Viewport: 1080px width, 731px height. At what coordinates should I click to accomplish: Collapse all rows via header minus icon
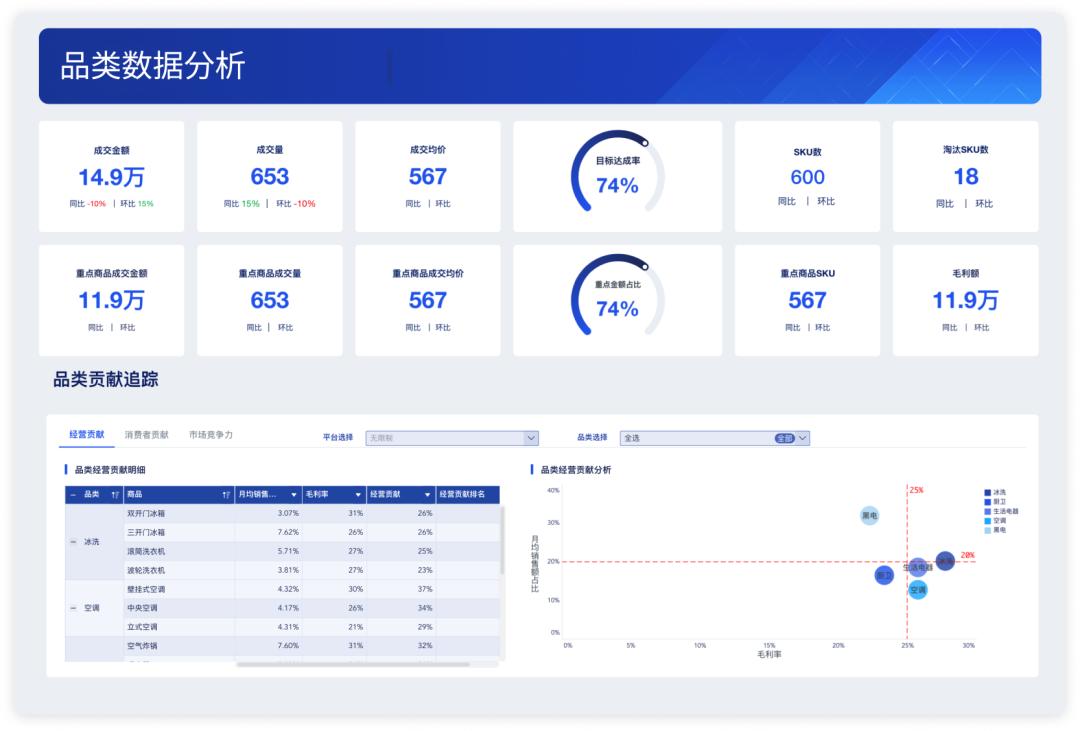[73, 495]
